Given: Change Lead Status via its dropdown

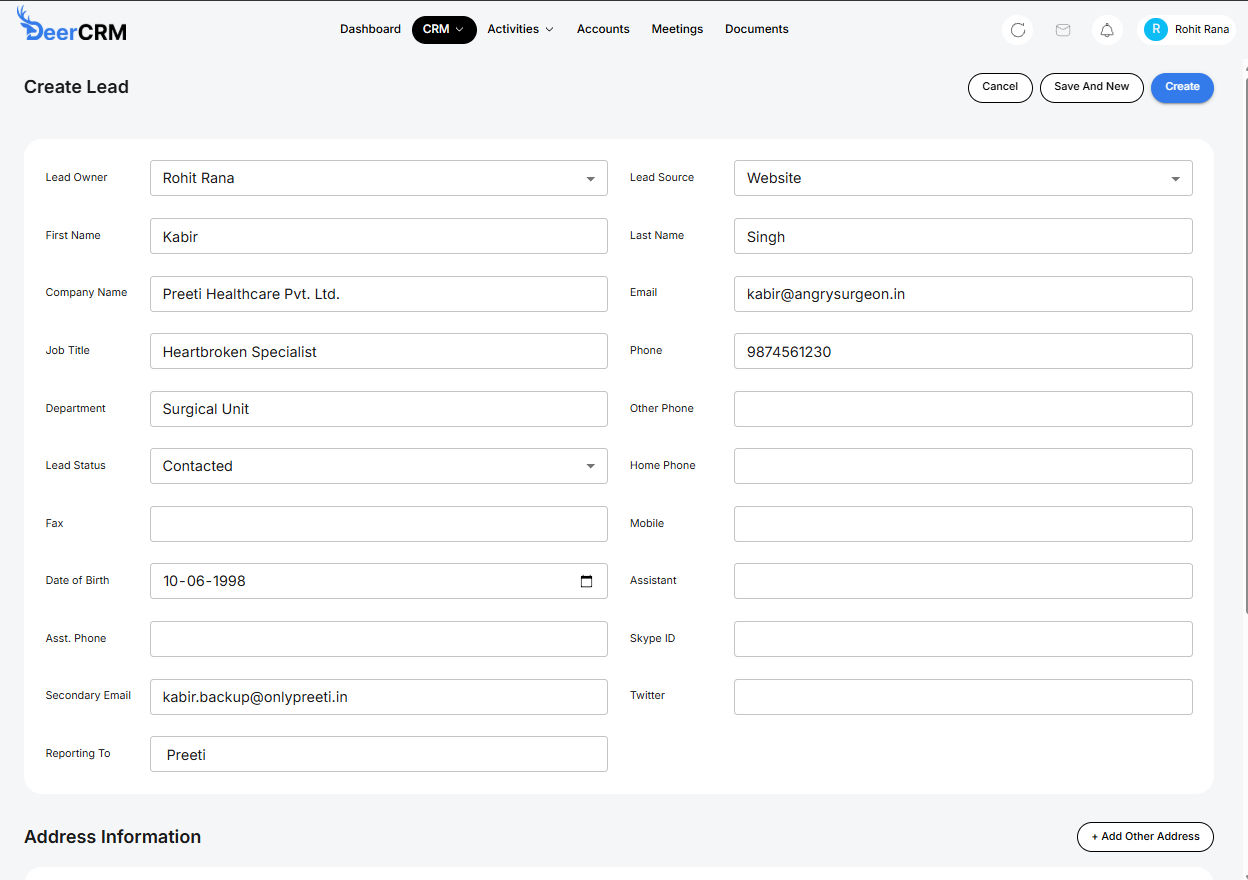Looking at the screenshot, I should click(591, 465).
